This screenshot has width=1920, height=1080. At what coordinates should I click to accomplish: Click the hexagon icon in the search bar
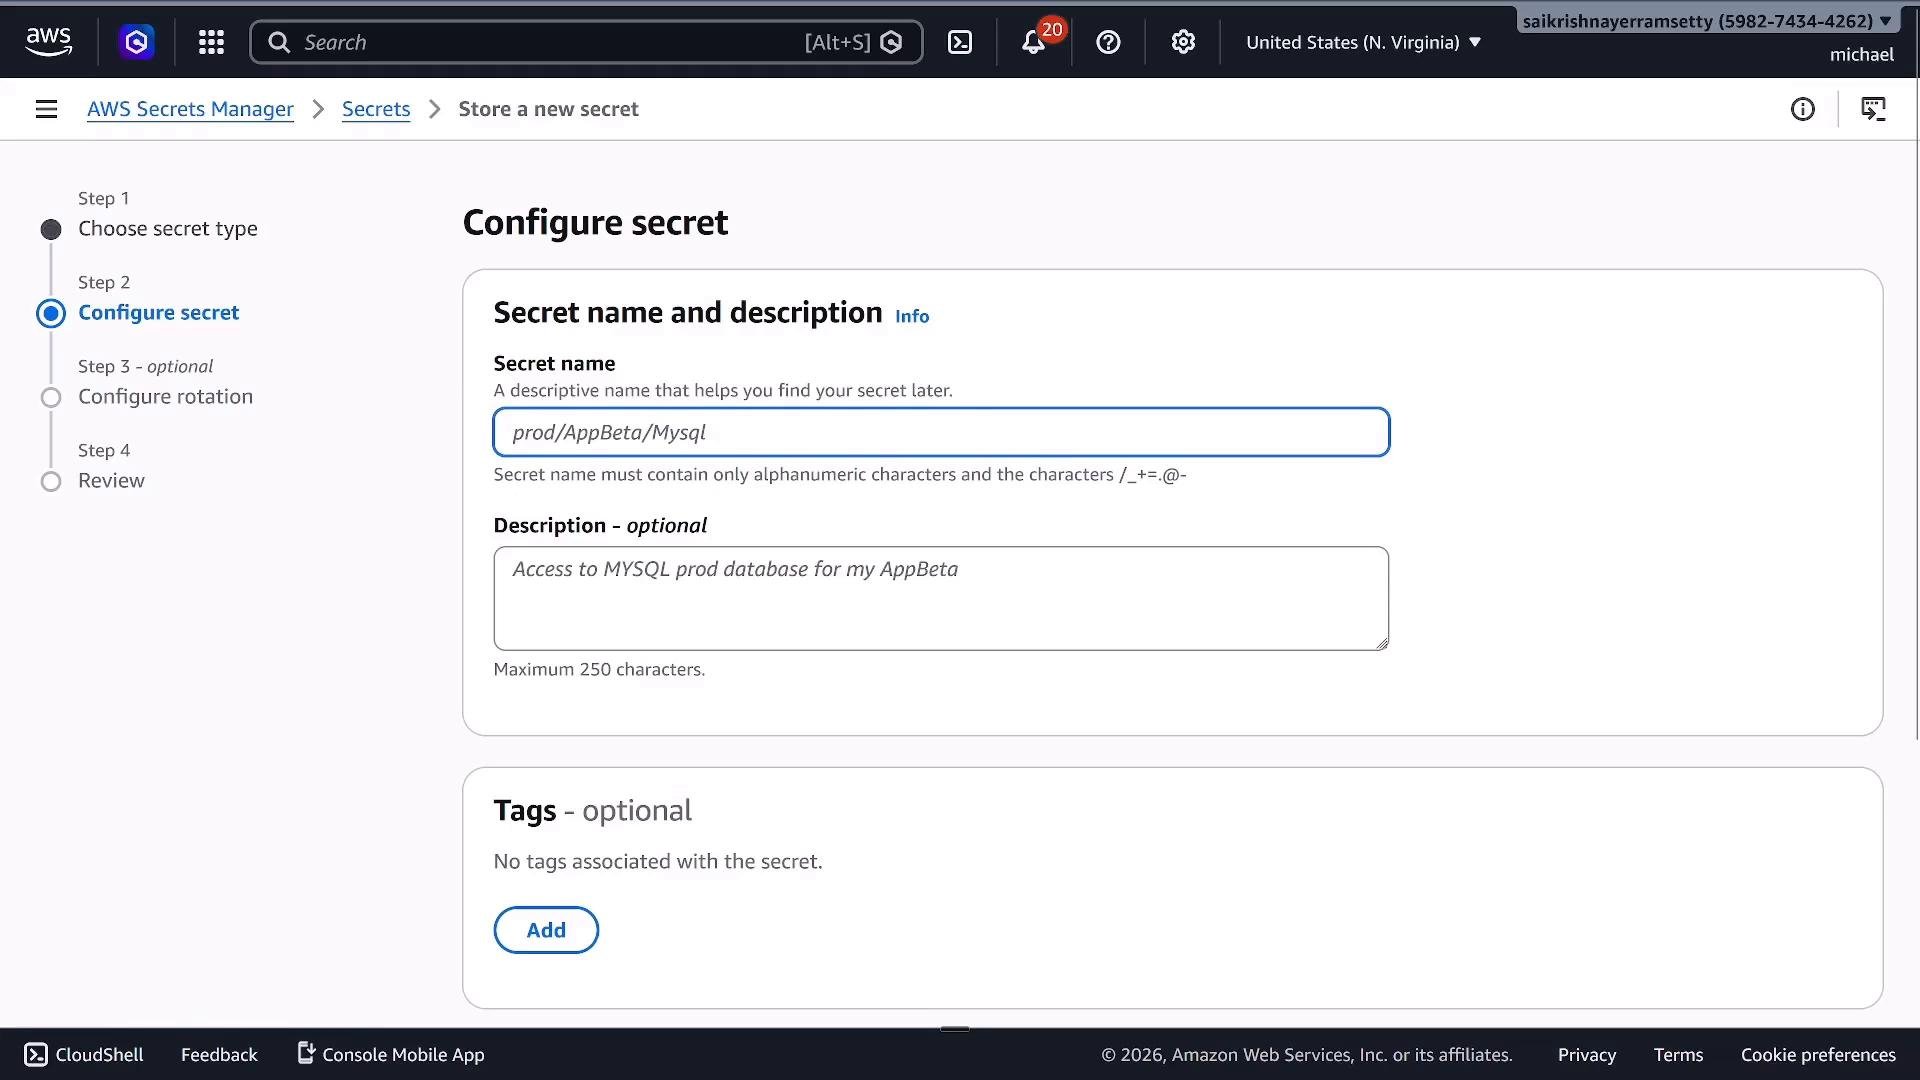click(x=891, y=42)
